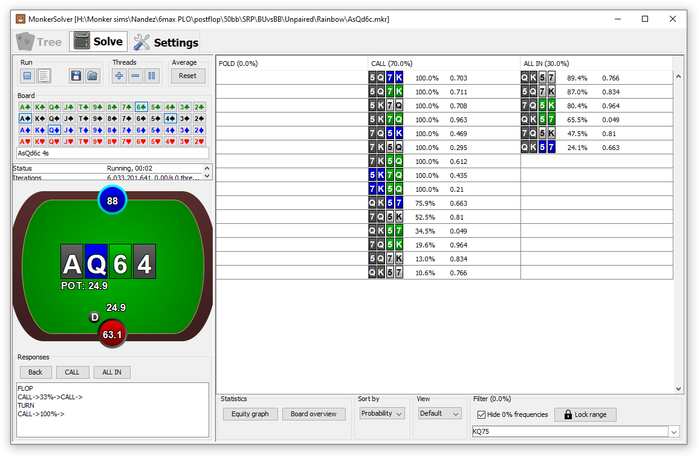Click the status list scroll-down arrow
The height and width of the screenshot is (458, 700).
207,176
